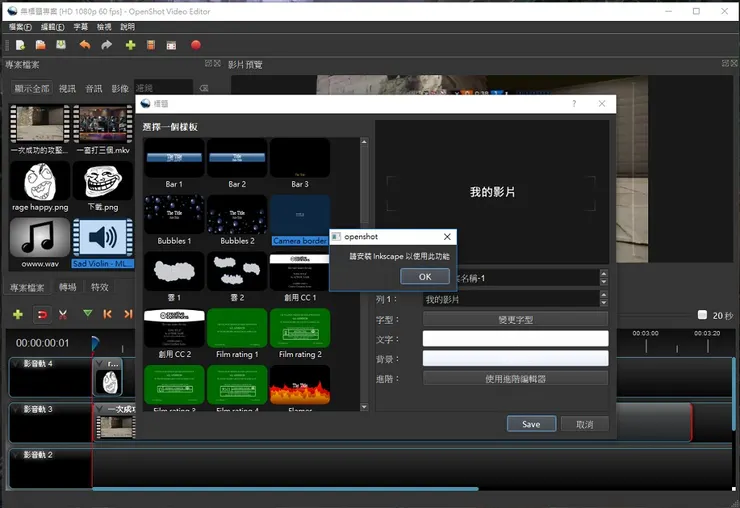
Task: Select the rage happy.png file
Action: (x=40, y=187)
